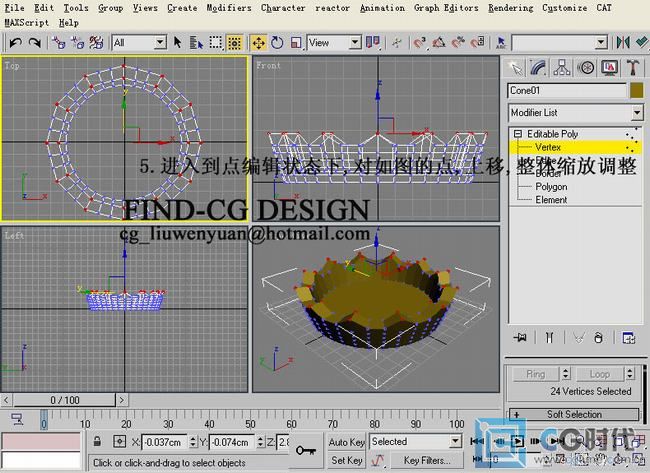Viewport: 650px width, 473px height.
Task: Open the Hierarchy command panel tab
Action: [x=562, y=68]
